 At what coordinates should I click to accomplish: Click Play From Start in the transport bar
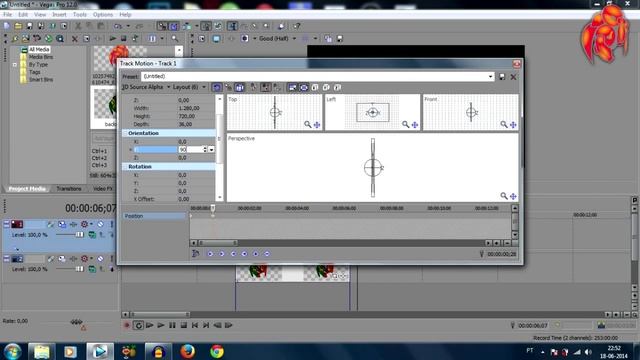coord(150,325)
